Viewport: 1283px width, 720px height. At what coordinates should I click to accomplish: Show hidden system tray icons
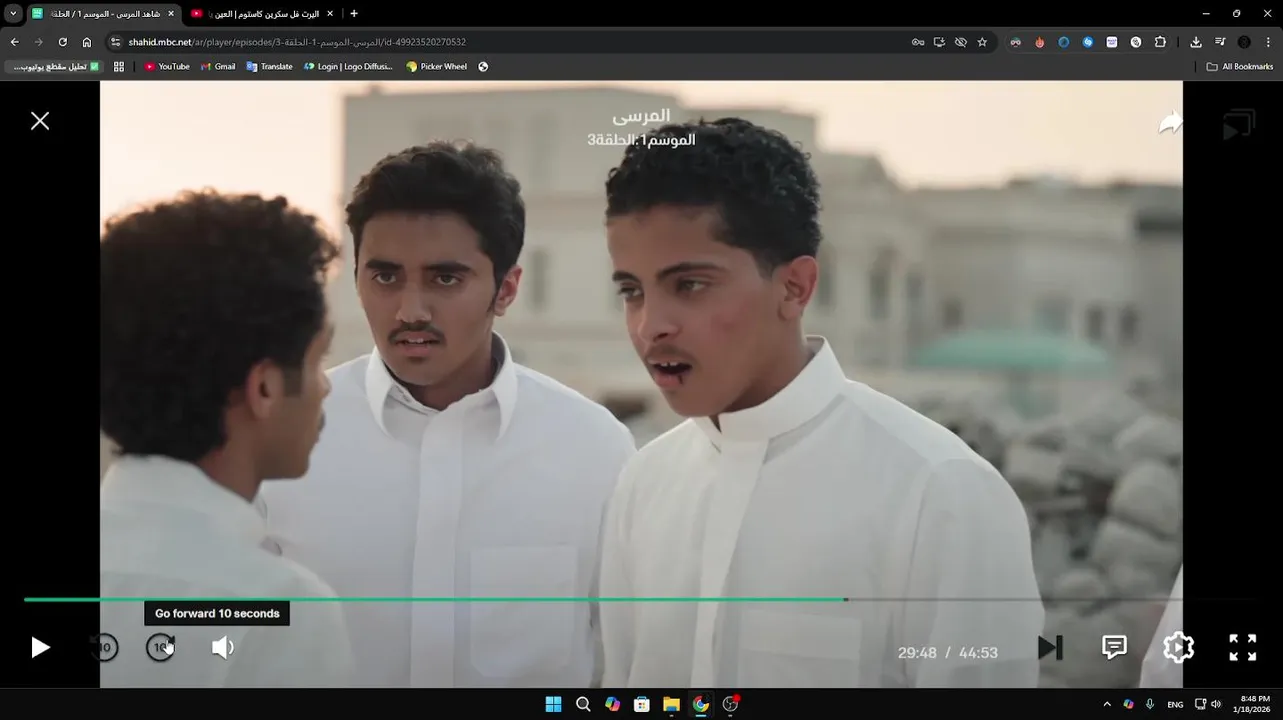click(1107, 704)
